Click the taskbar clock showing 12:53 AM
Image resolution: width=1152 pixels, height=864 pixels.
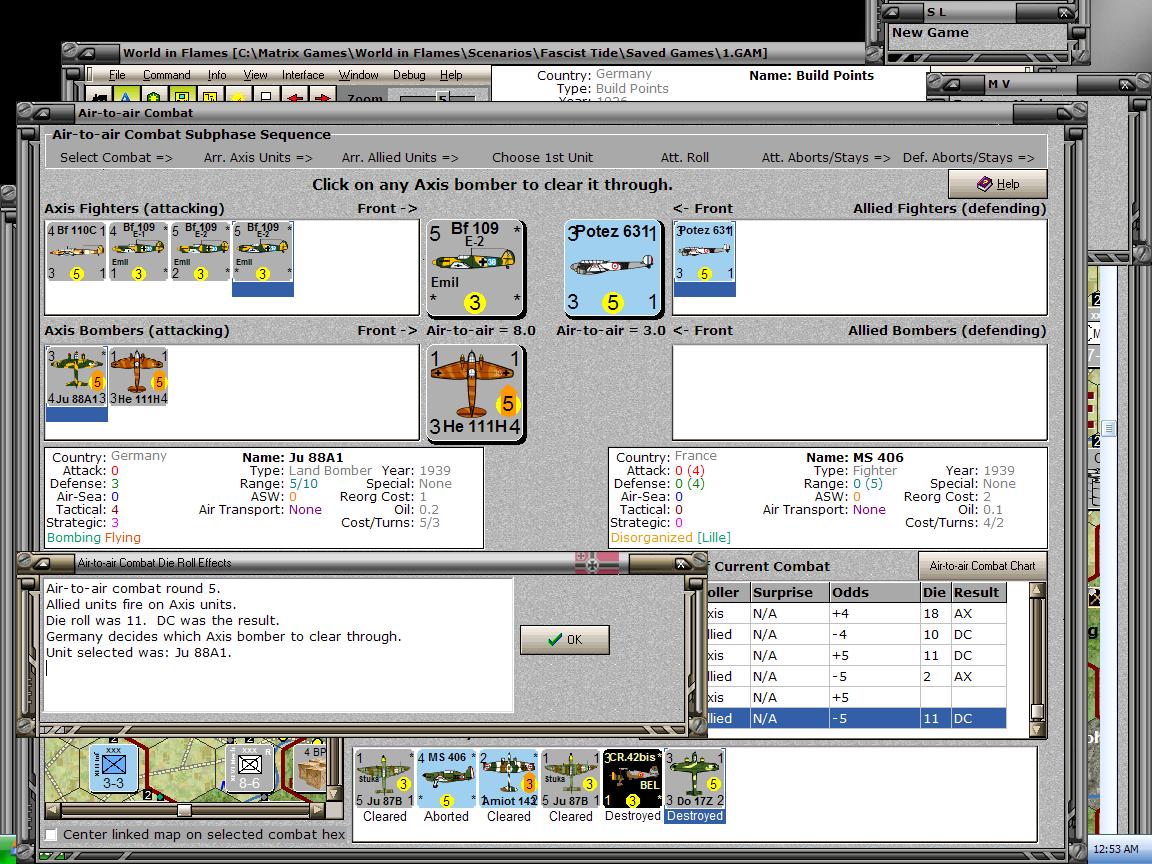click(x=1115, y=849)
